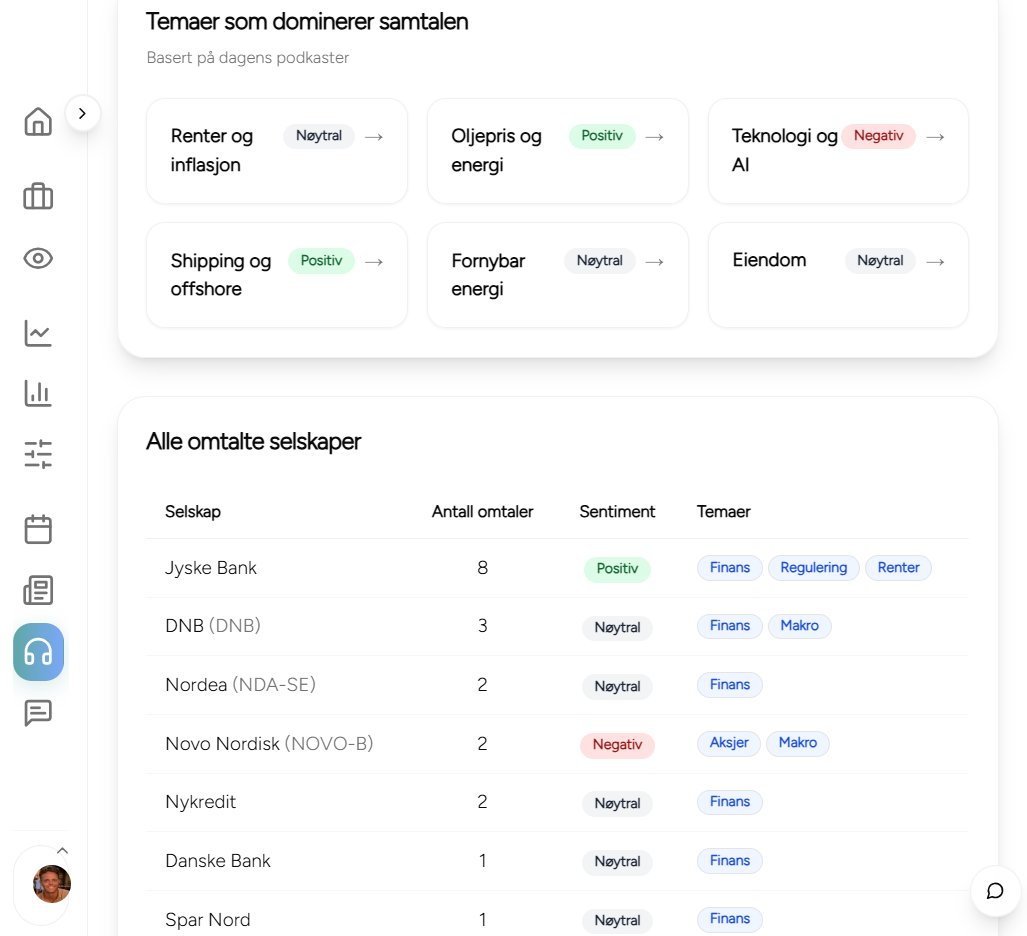The image size is (1027, 936).
Task: Open the line chart icon in sidebar
Action: pos(38,333)
